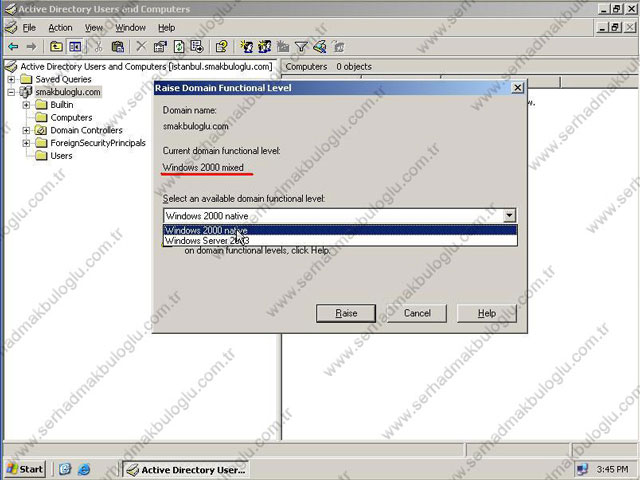The image size is (640, 480).
Task: Click the Start button
Action: (24, 469)
